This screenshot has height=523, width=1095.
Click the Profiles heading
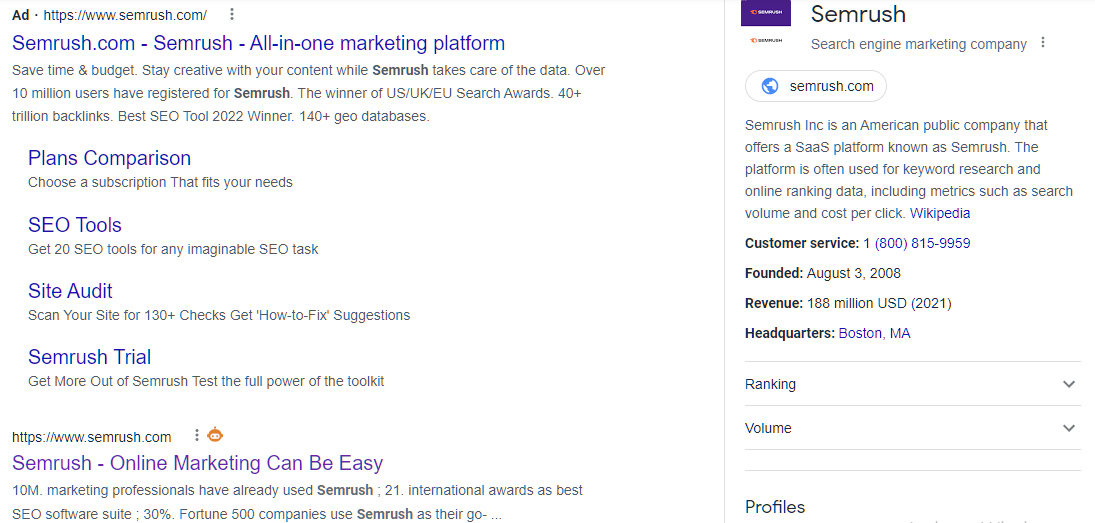point(775,506)
